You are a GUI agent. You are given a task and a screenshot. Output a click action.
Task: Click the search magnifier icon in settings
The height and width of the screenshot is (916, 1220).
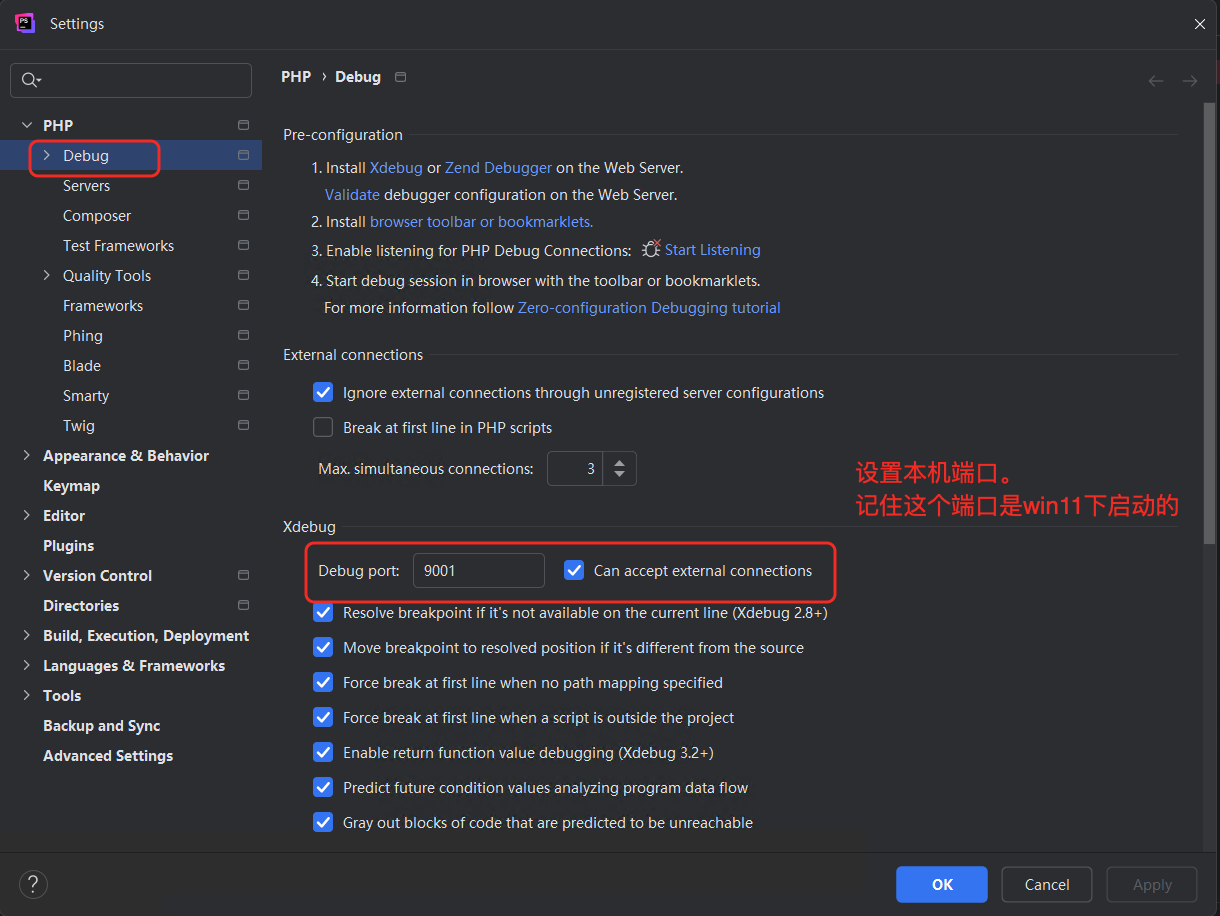point(30,80)
